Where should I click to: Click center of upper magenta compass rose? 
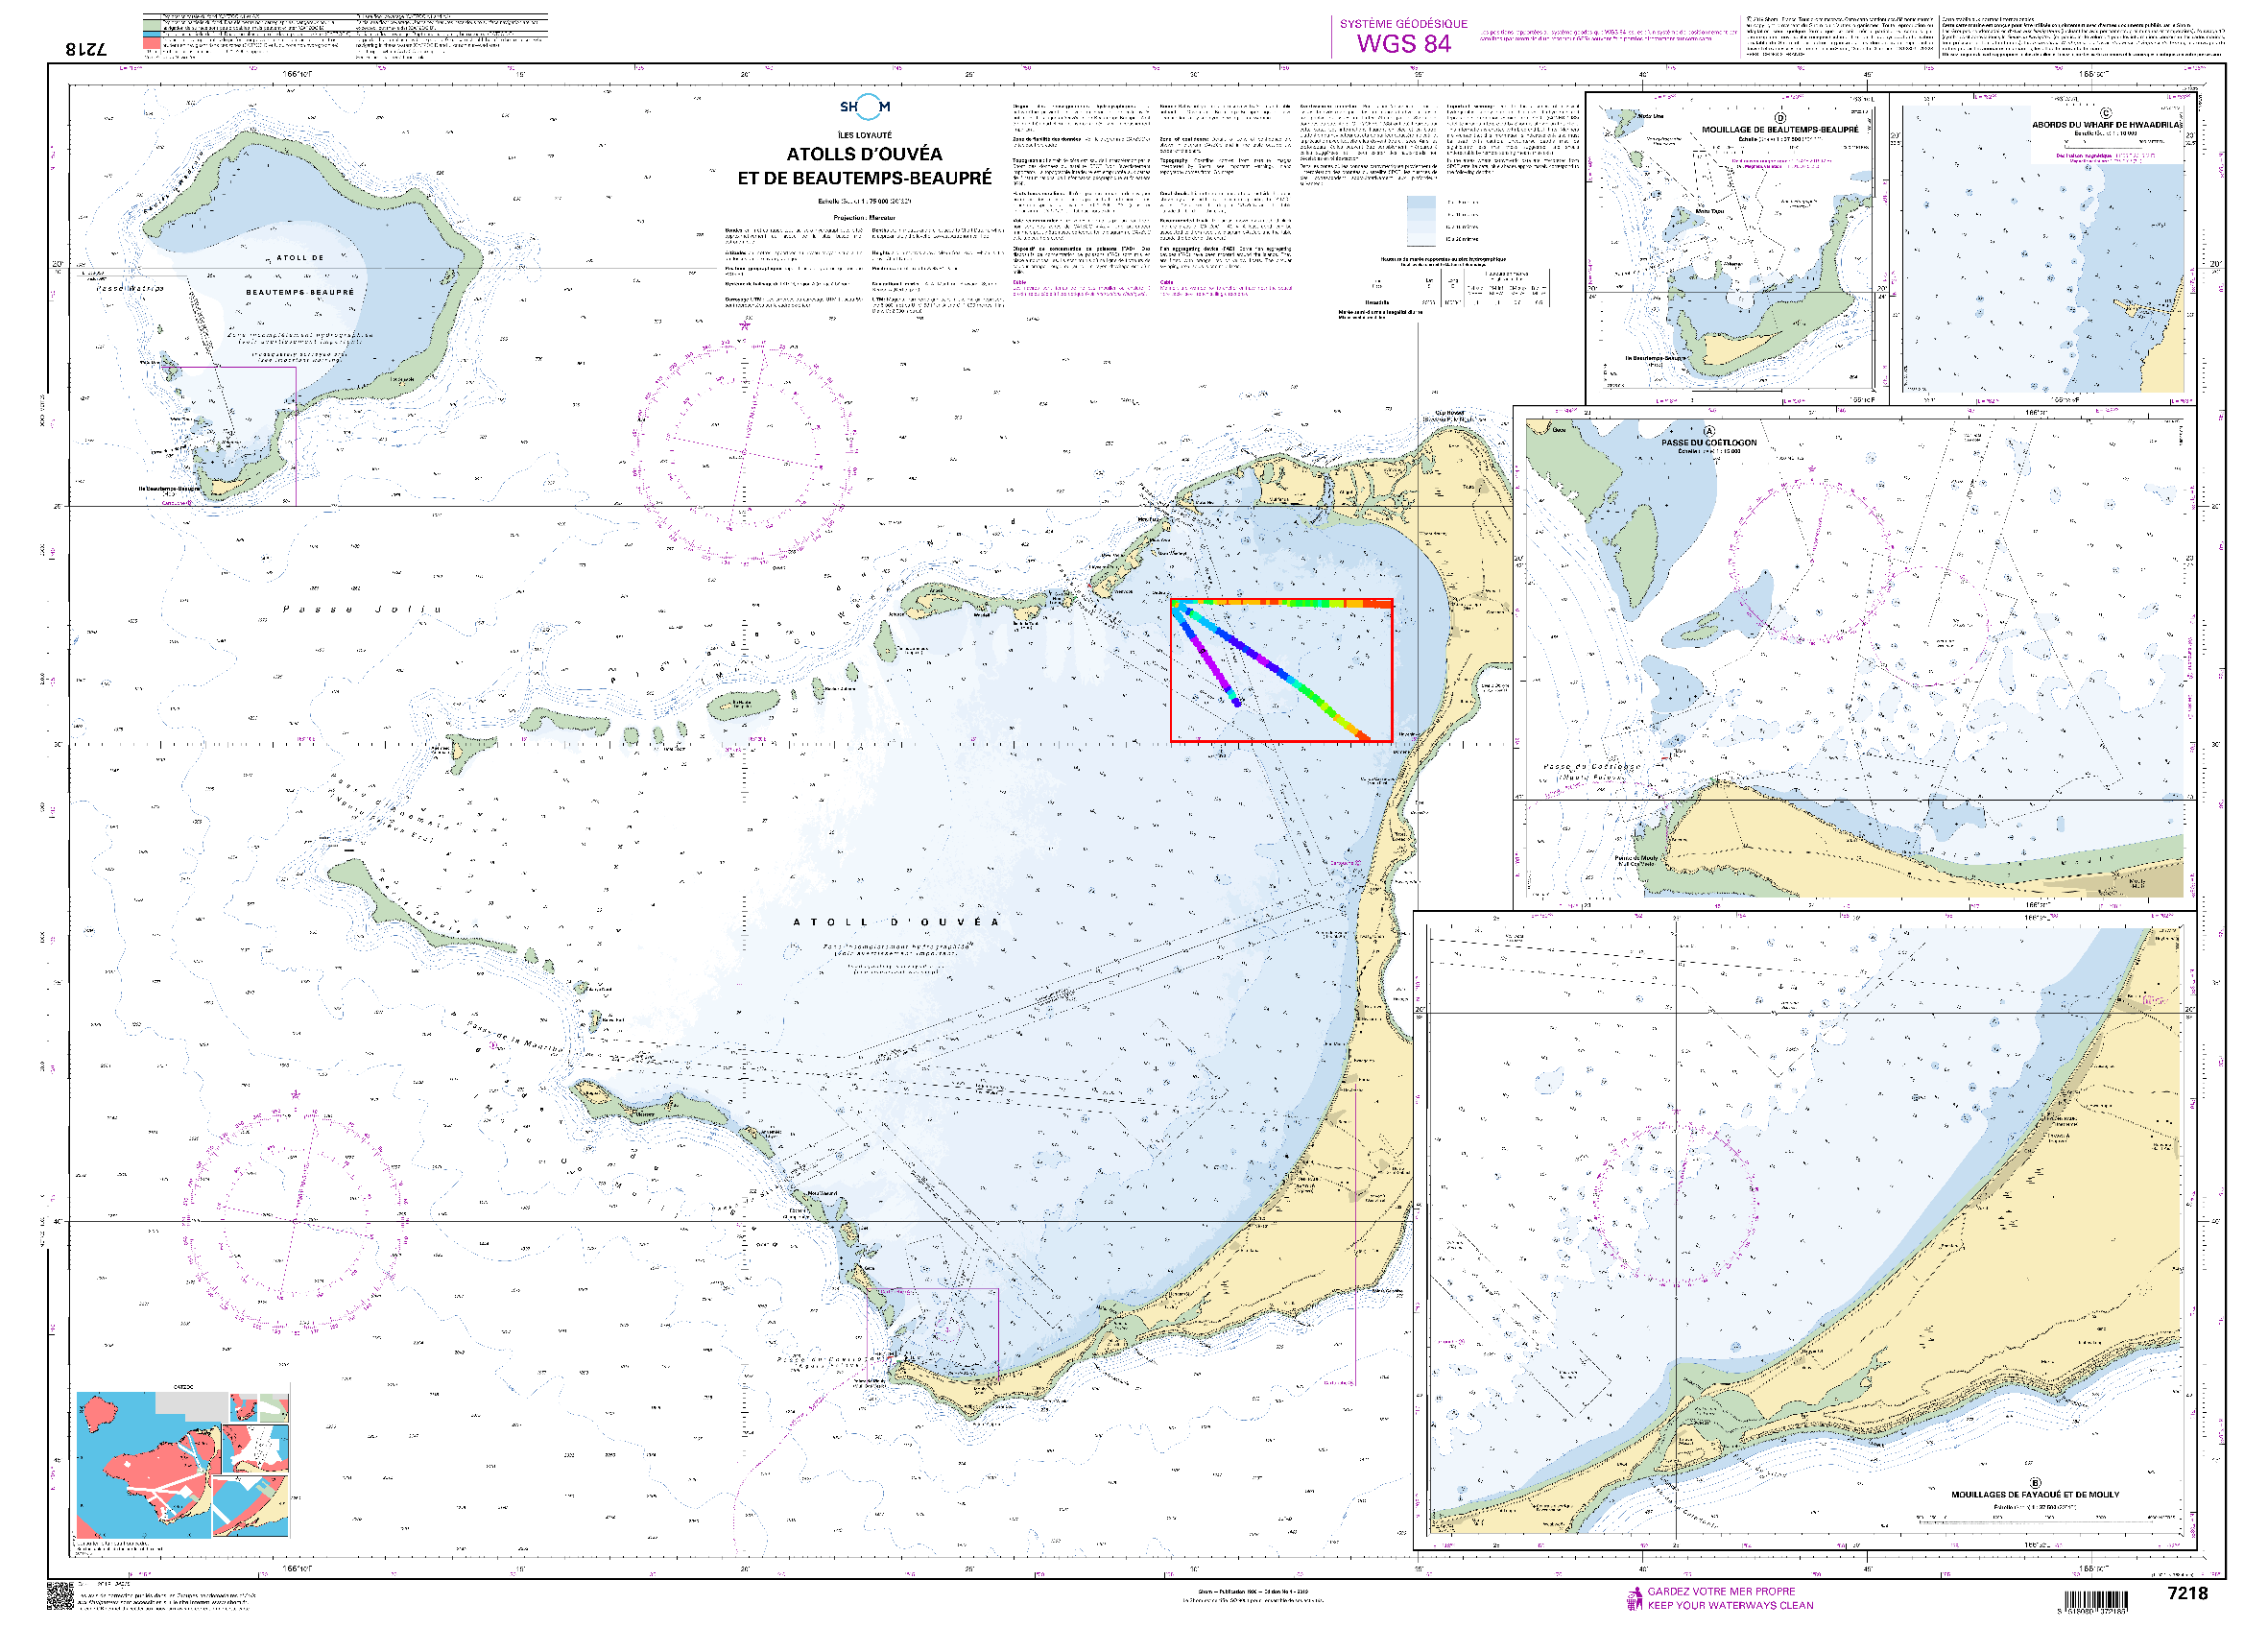pos(744,452)
